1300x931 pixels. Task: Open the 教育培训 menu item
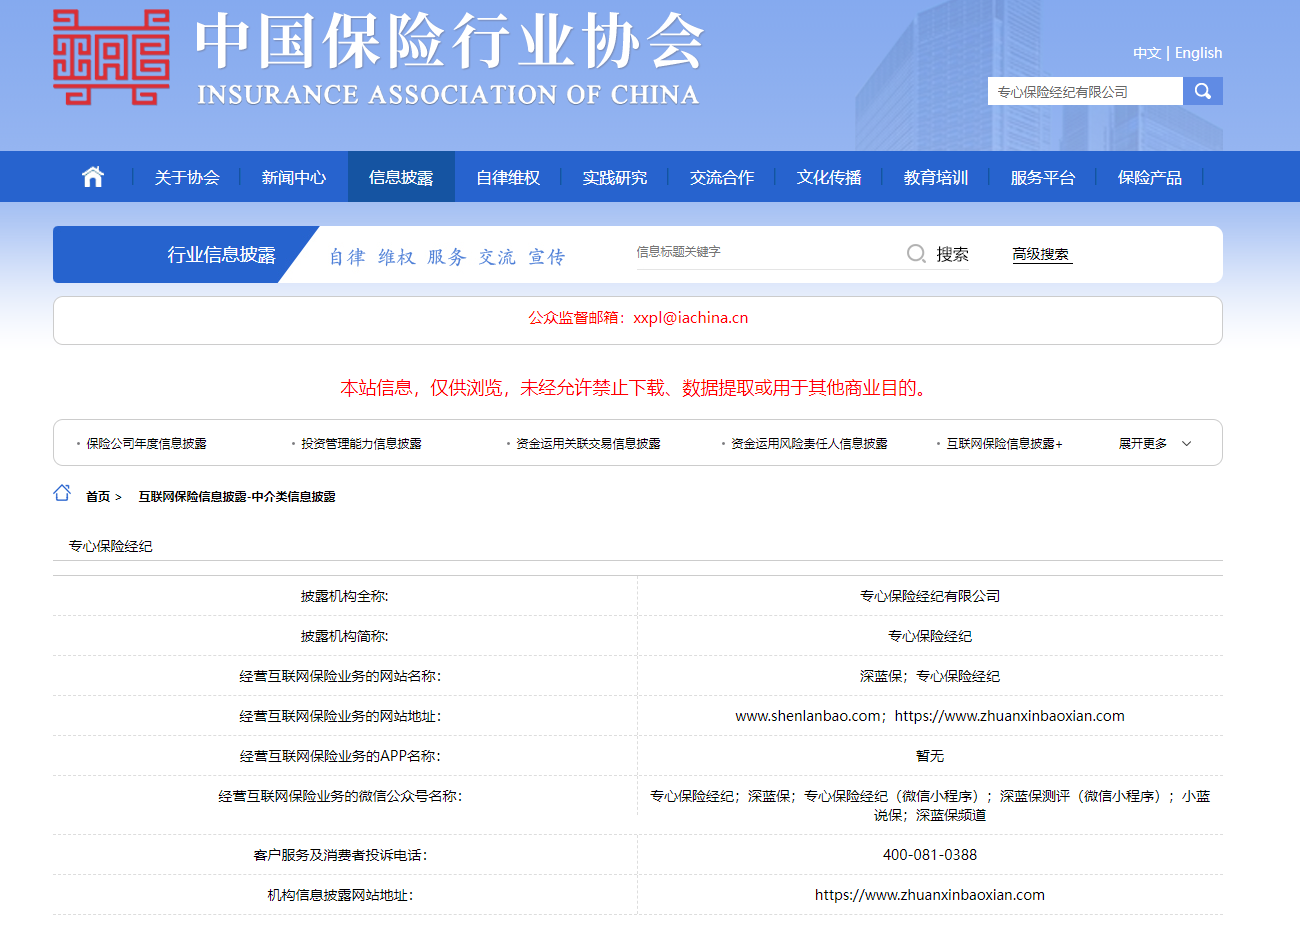935,176
